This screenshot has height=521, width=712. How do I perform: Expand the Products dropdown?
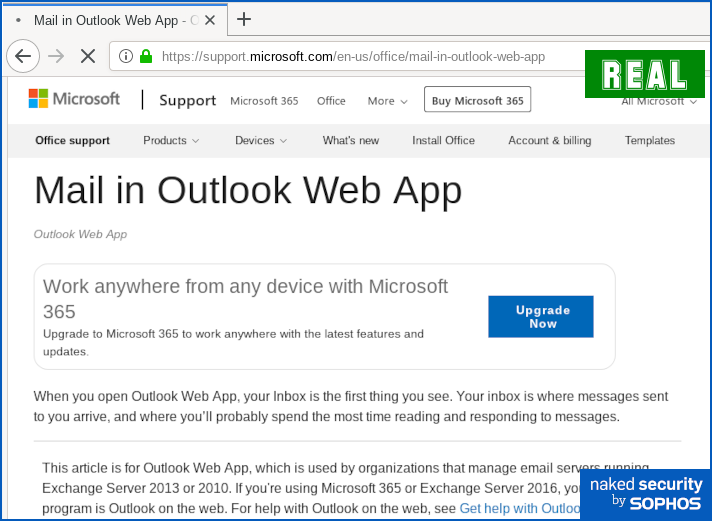171,141
